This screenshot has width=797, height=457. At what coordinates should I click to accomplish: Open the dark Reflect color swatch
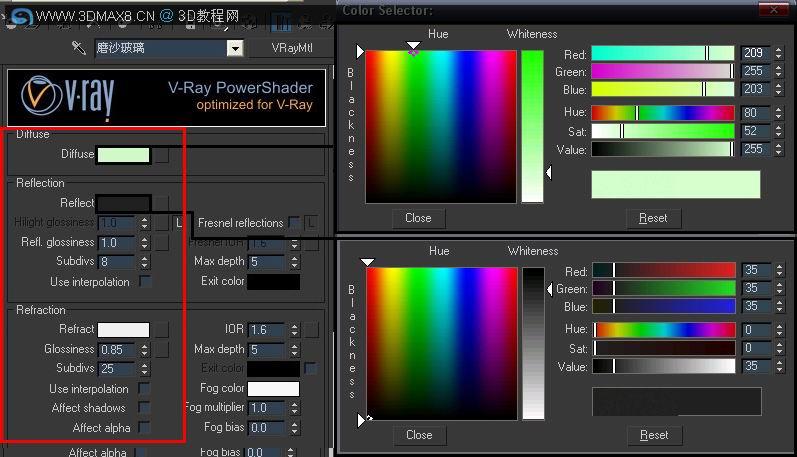coord(124,203)
